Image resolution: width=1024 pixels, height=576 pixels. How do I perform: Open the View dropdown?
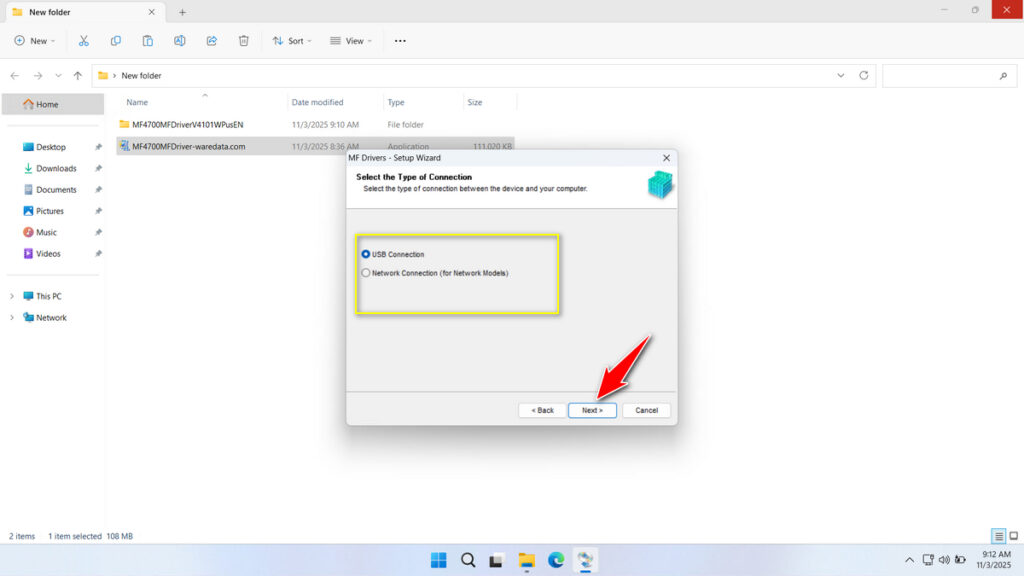coord(351,40)
